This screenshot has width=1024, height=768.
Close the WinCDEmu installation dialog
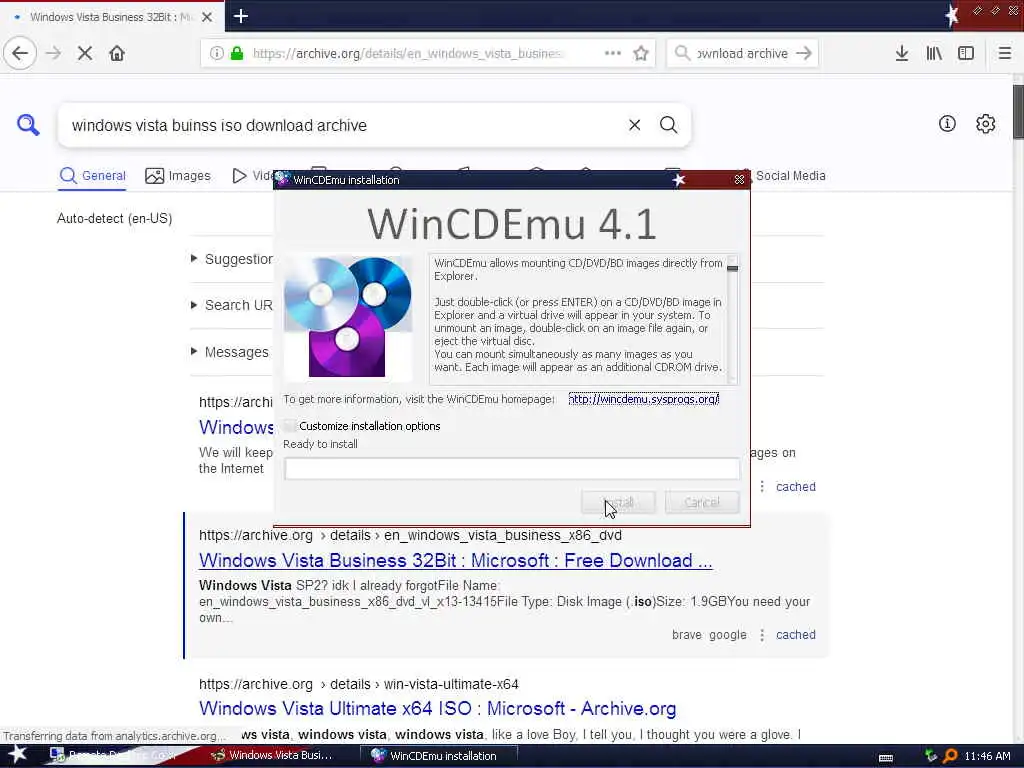[x=739, y=180]
